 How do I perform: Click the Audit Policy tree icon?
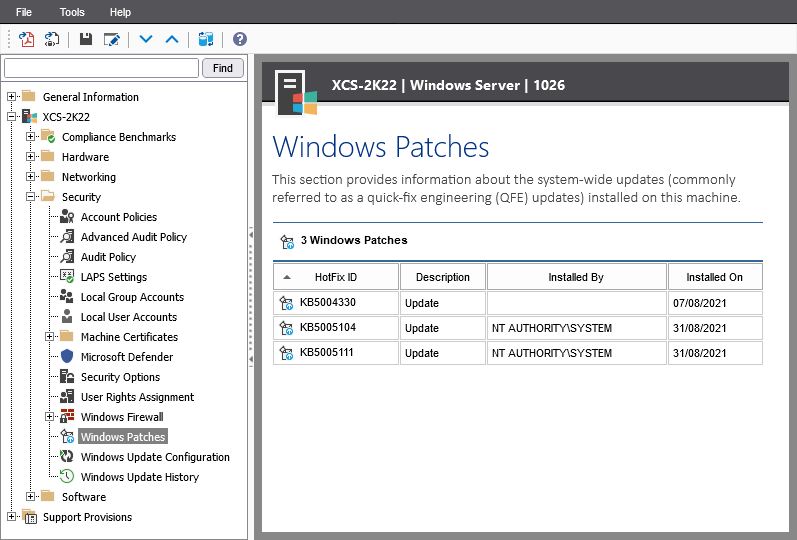[x=67, y=257]
